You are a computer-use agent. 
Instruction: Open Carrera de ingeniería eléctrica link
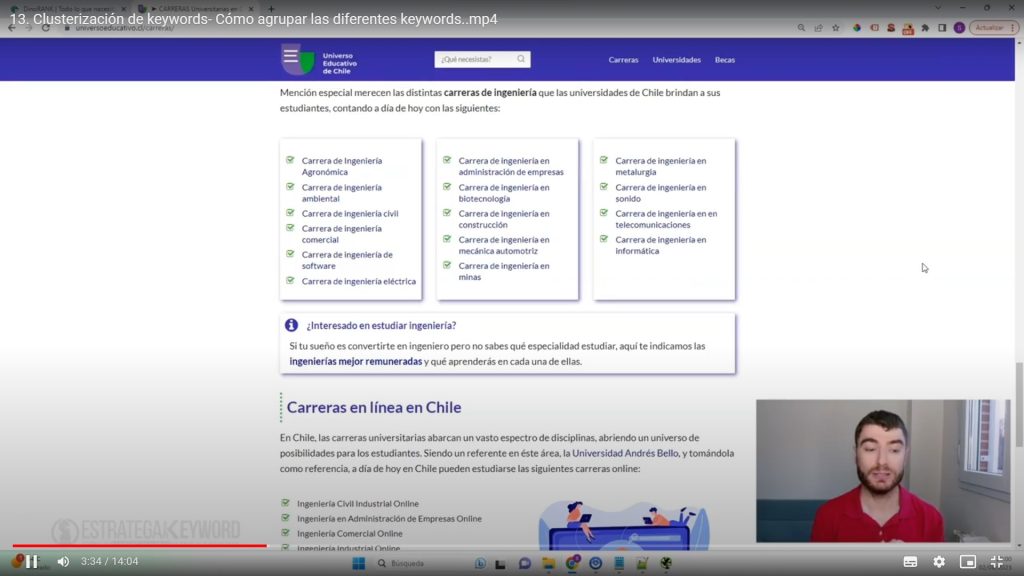[359, 281]
